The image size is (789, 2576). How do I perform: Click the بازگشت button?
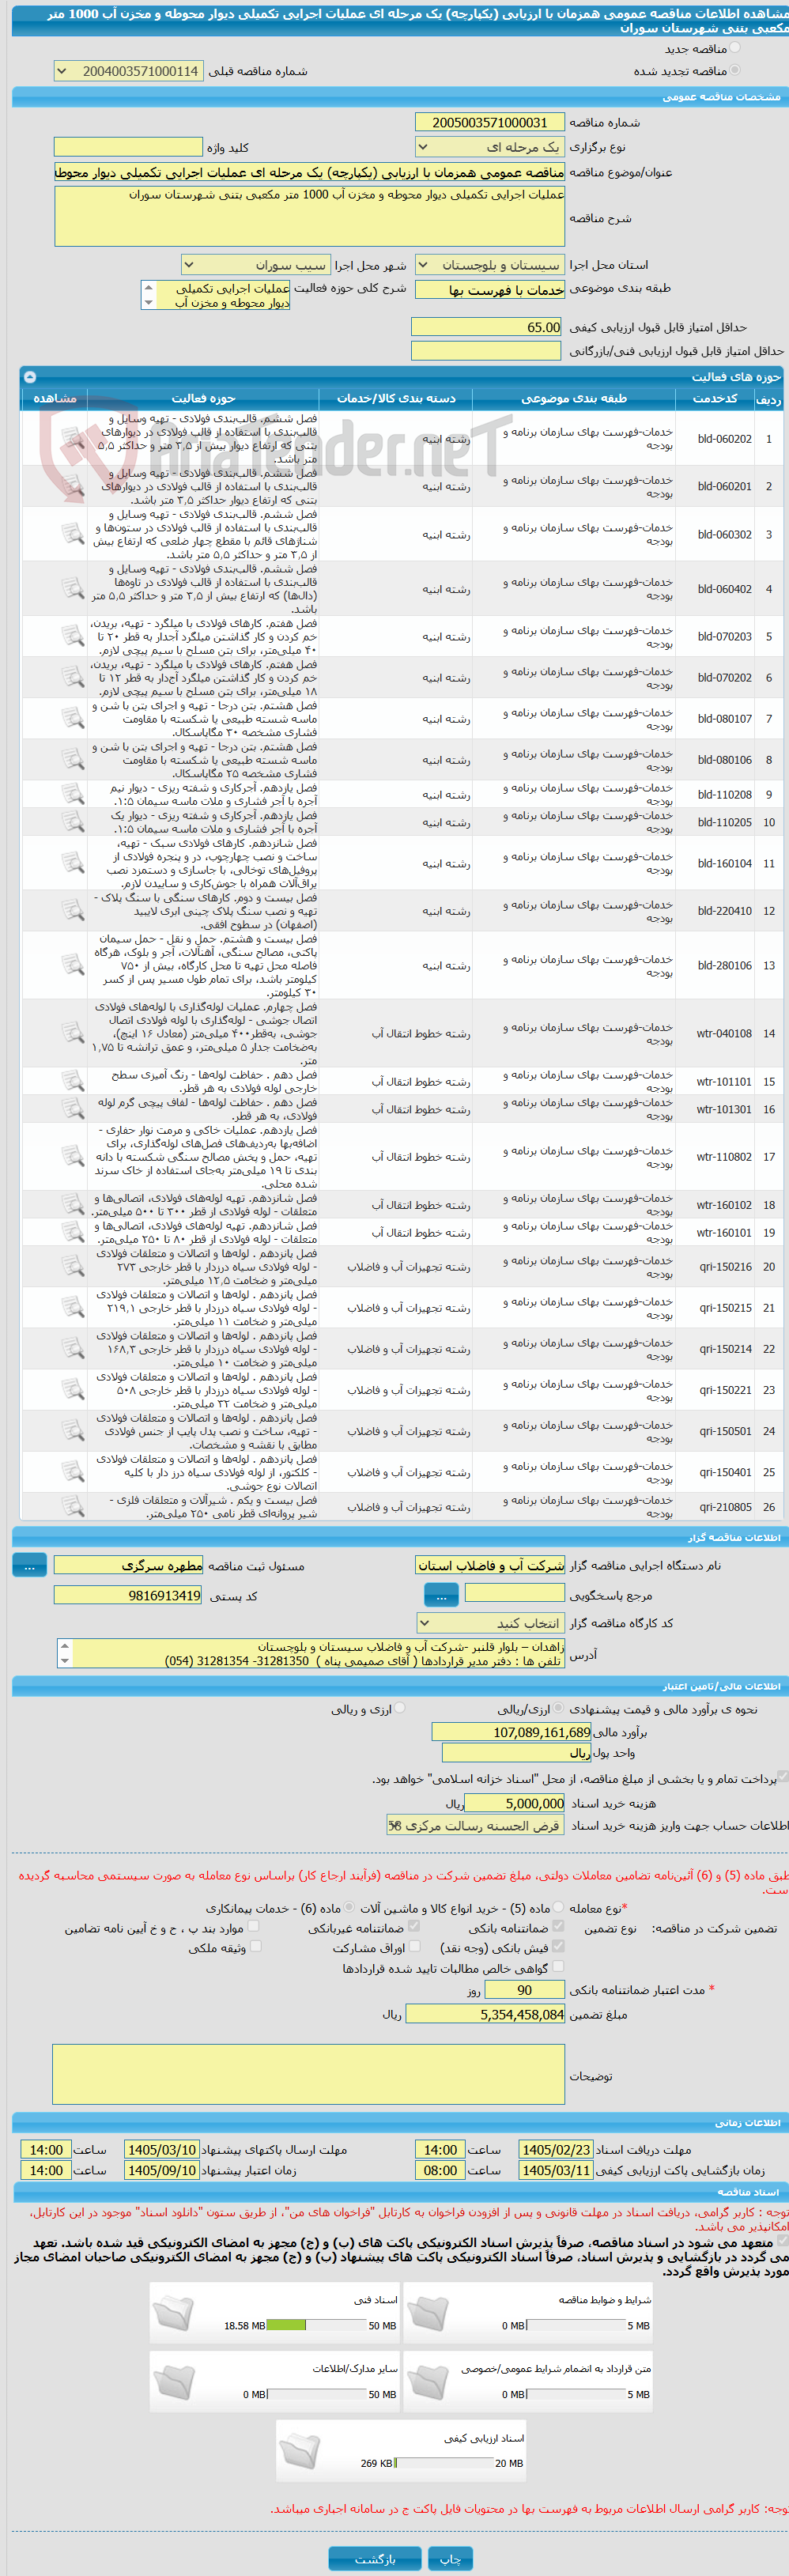click(x=375, y=2558)
